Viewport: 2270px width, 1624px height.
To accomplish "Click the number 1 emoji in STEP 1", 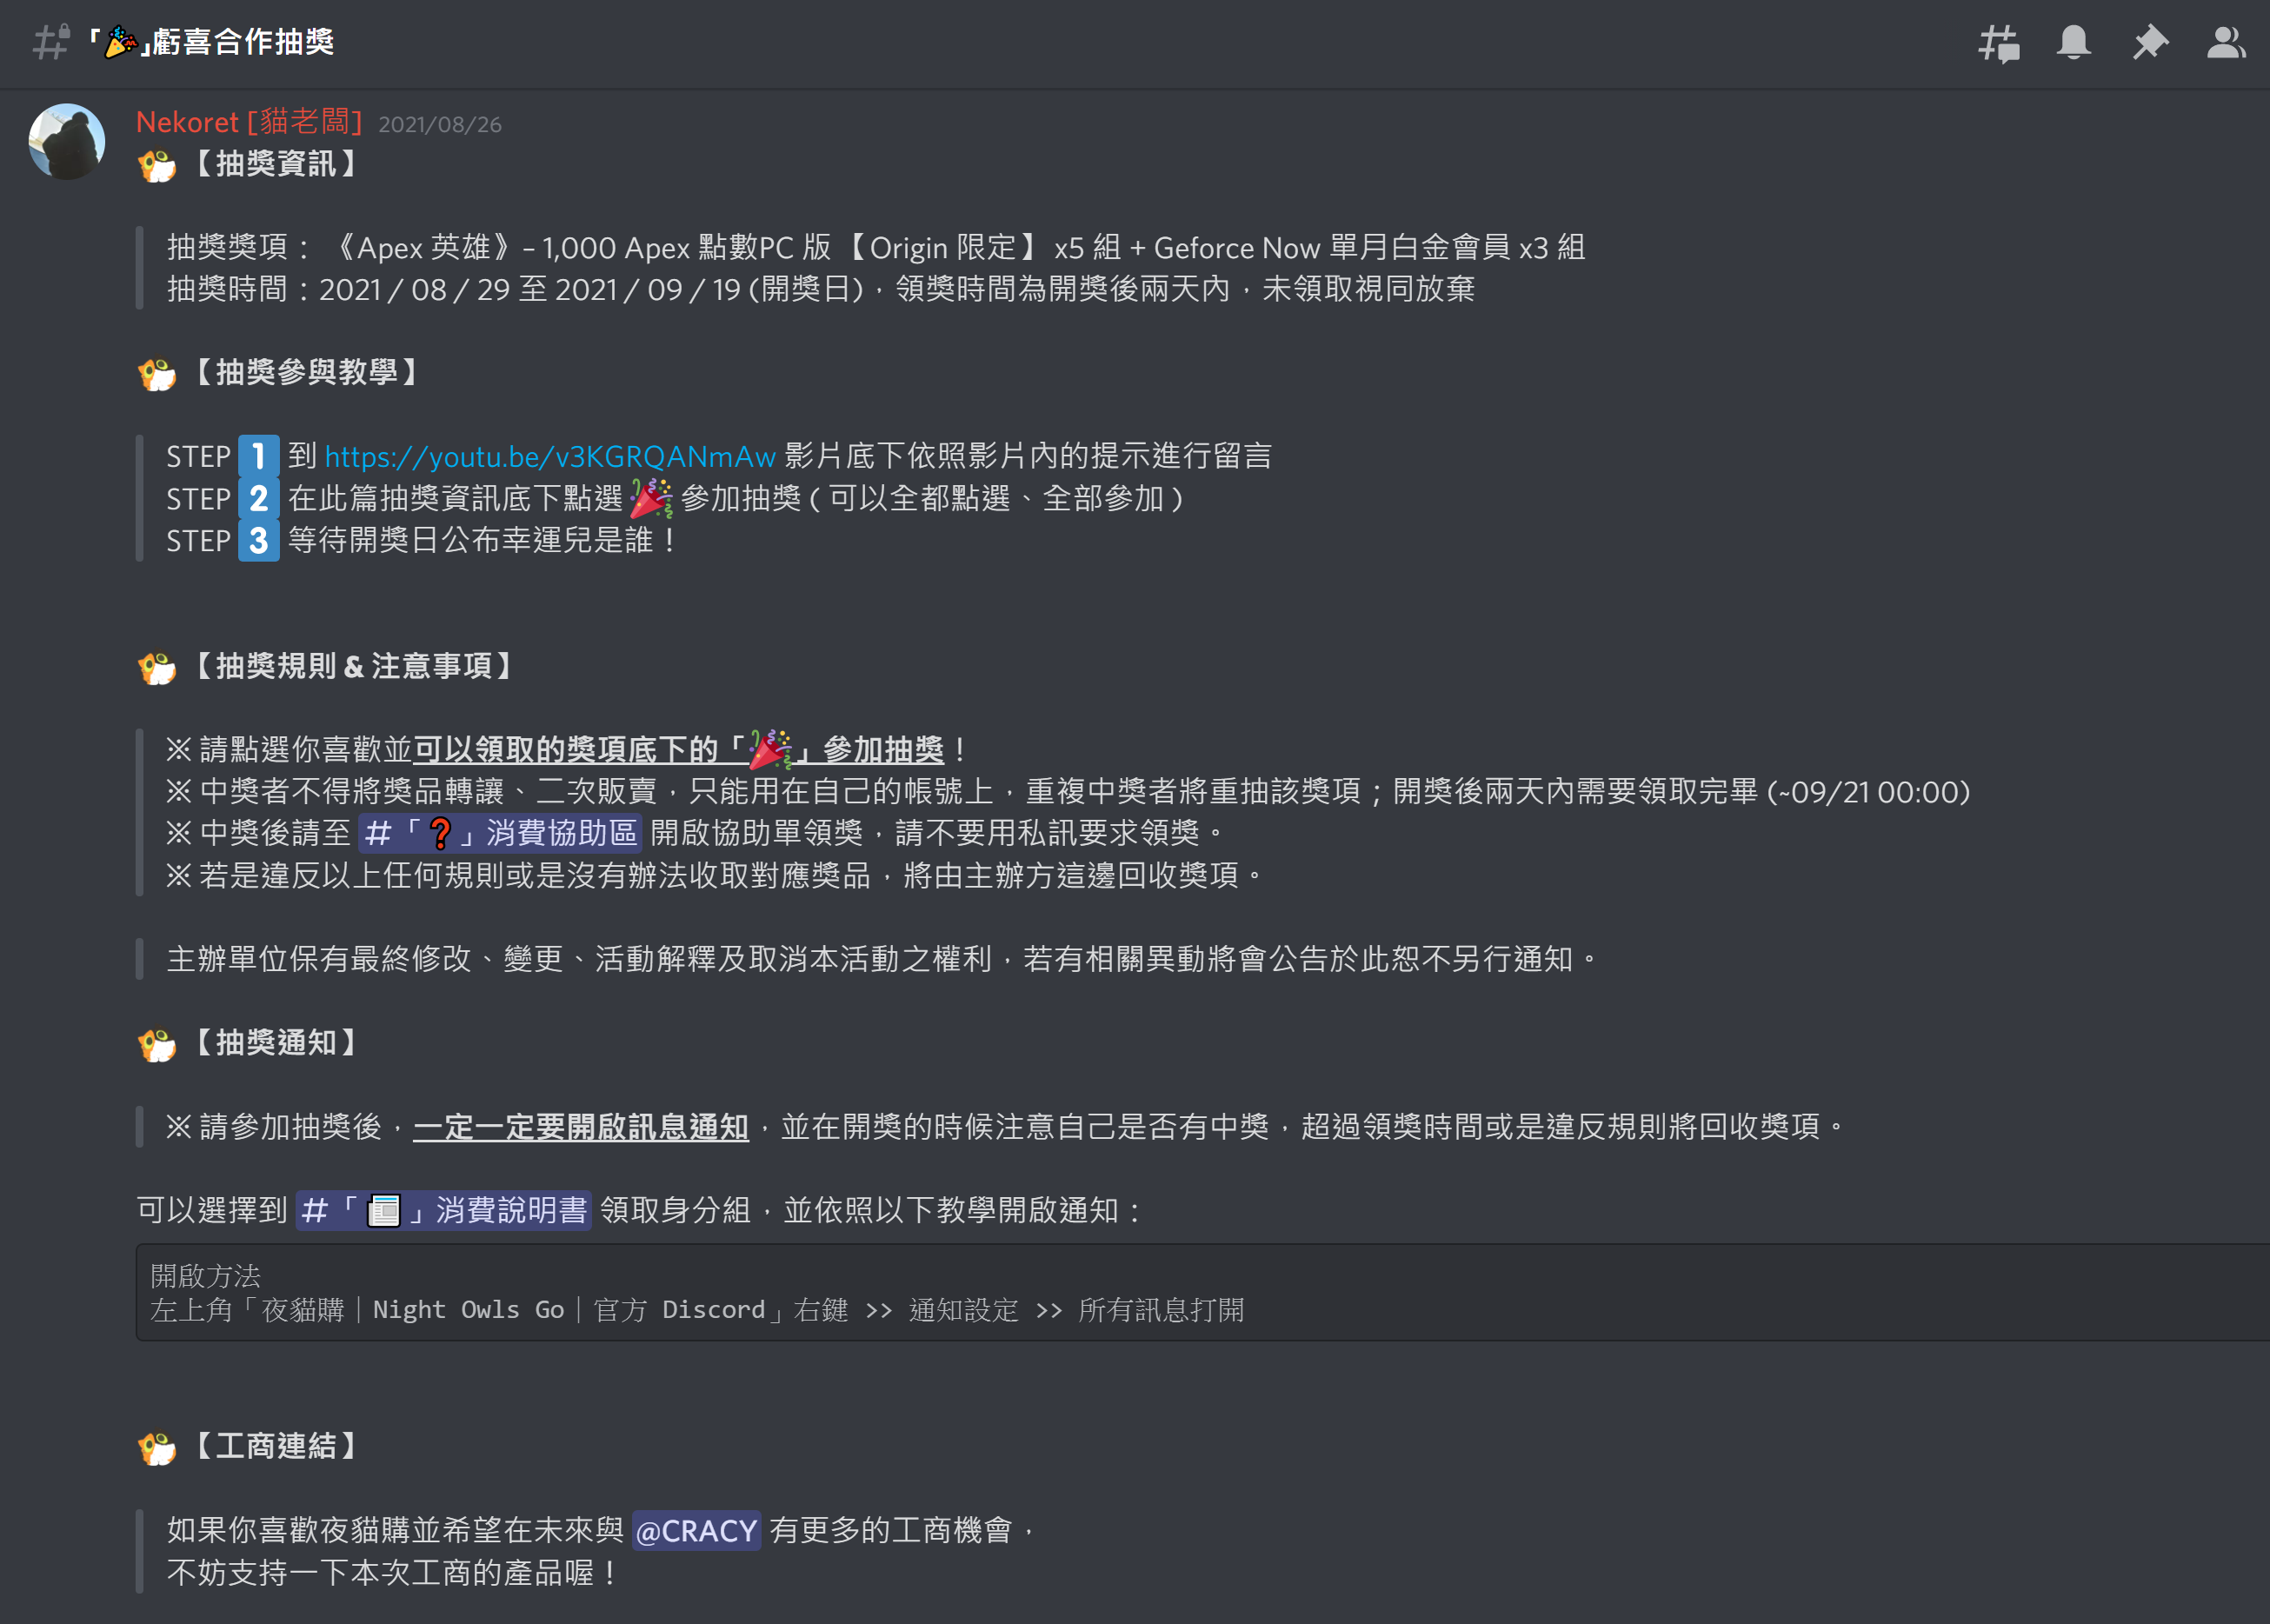I will (258, 456).
